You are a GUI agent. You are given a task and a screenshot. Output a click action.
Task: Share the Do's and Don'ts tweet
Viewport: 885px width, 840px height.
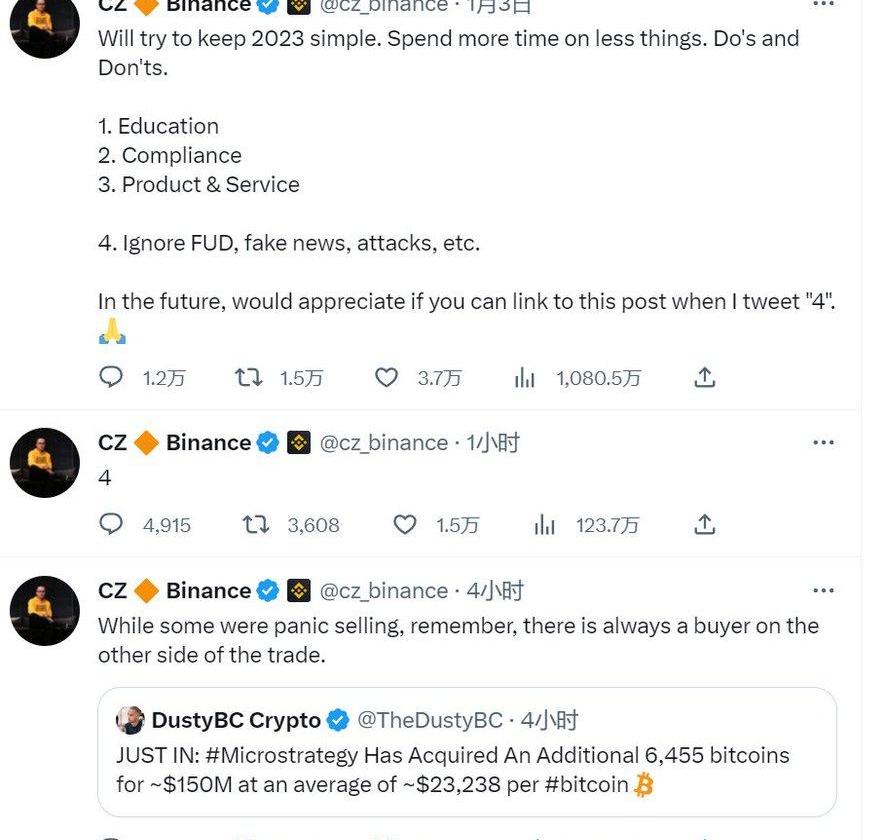click(x=704, y=377)
